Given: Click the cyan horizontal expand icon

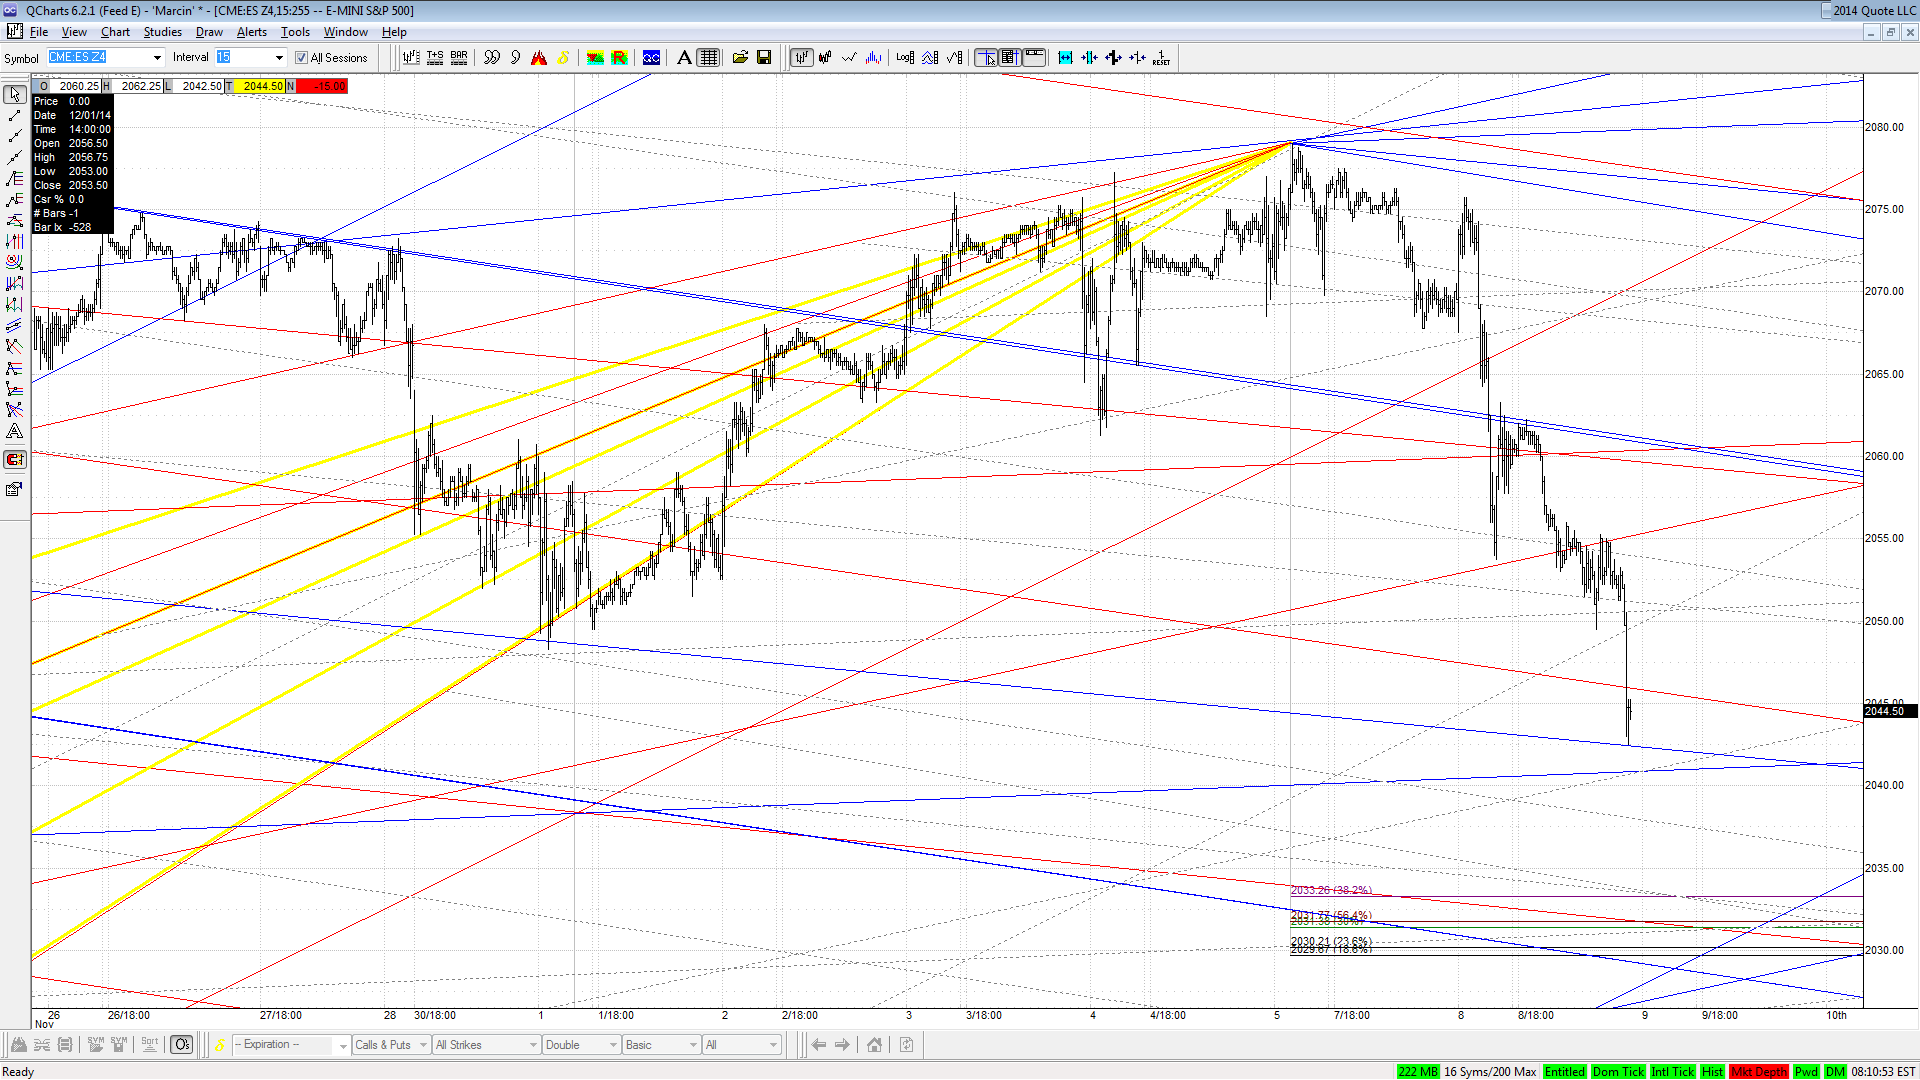Looking at the screenshot, I should point(1065,58).
